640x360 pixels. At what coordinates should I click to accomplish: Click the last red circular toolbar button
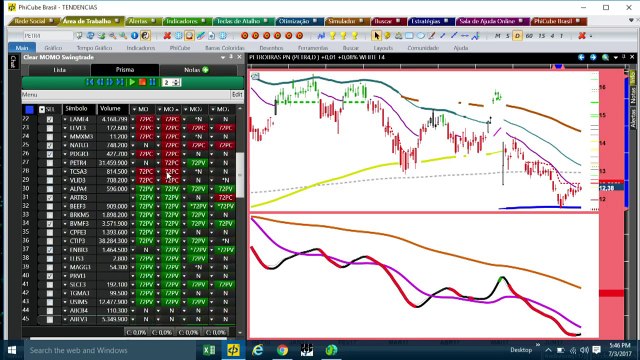pyautogui.click(x=299, y=36)
